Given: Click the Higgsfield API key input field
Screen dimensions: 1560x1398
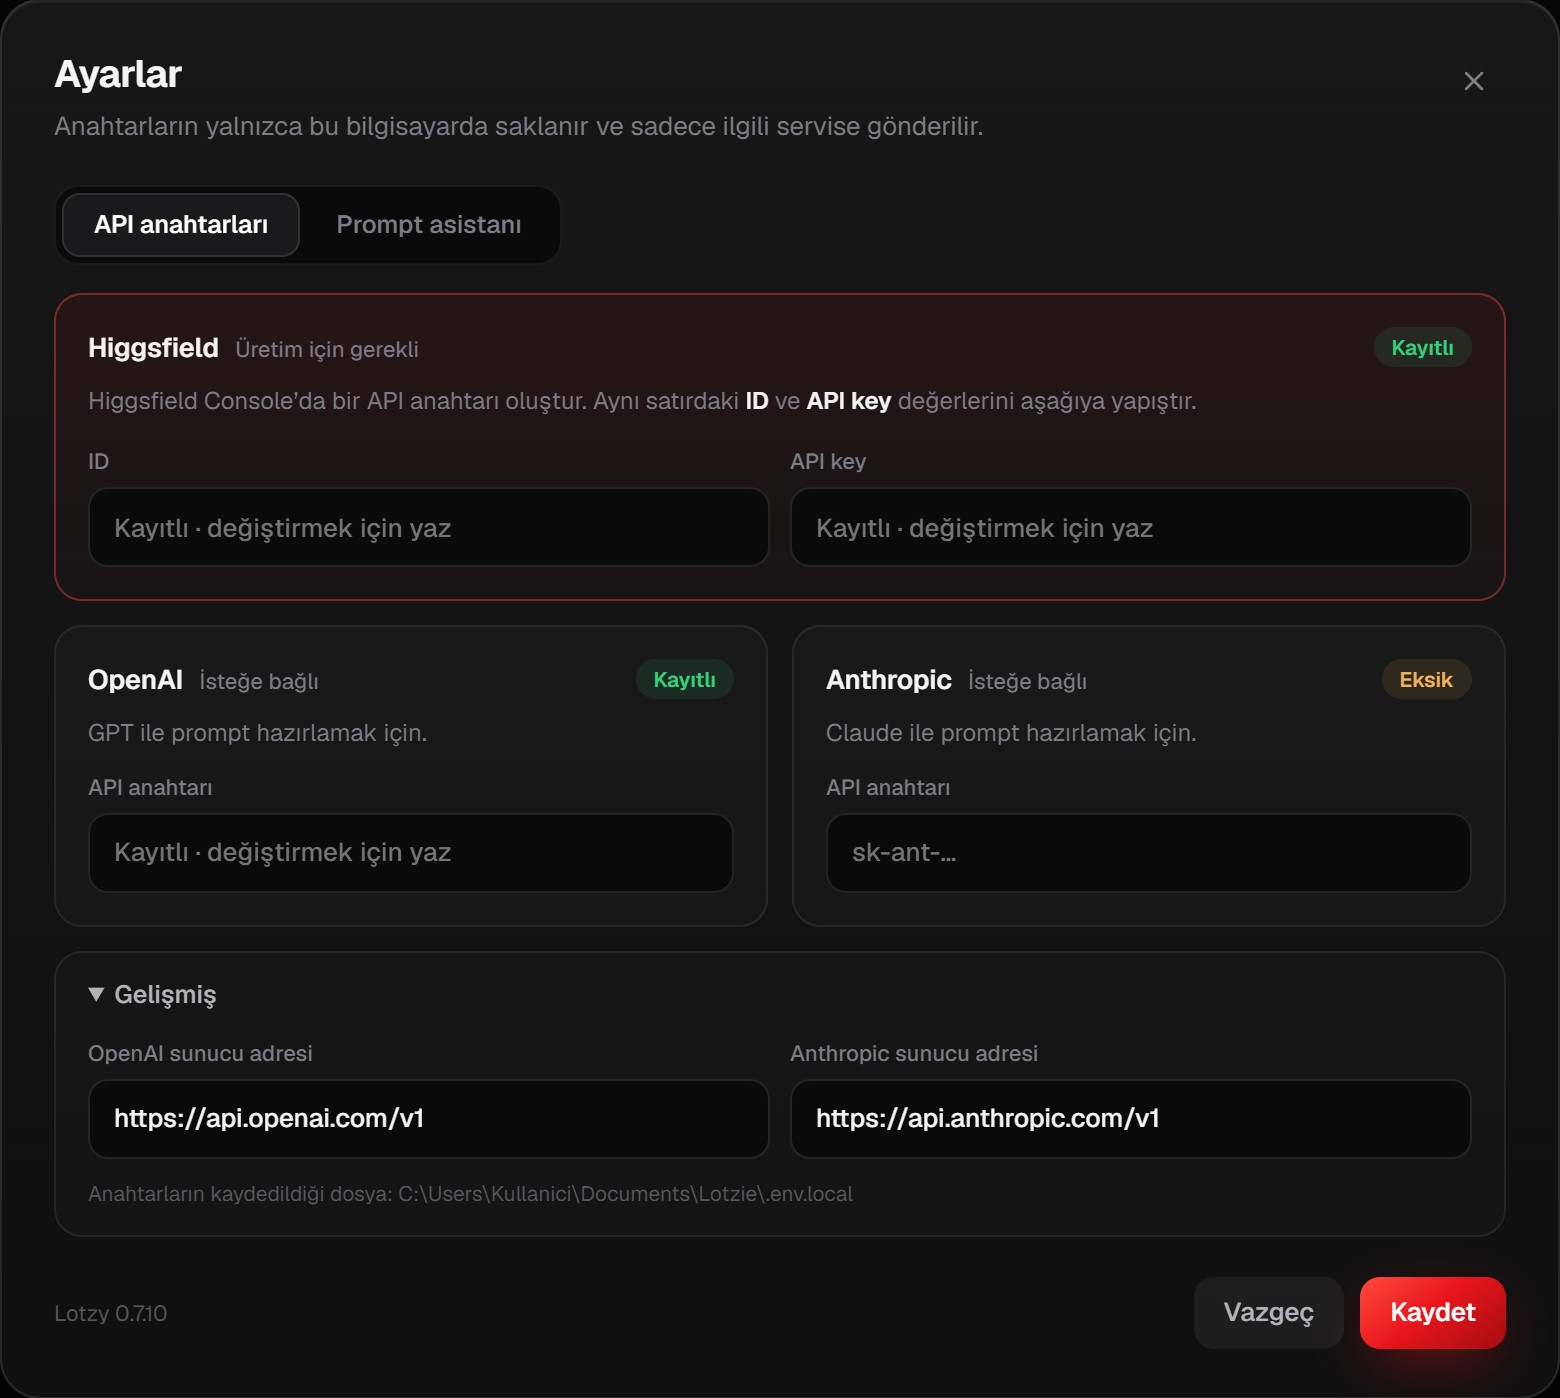Looking at the screenshot, I should tap(1131, 527).
